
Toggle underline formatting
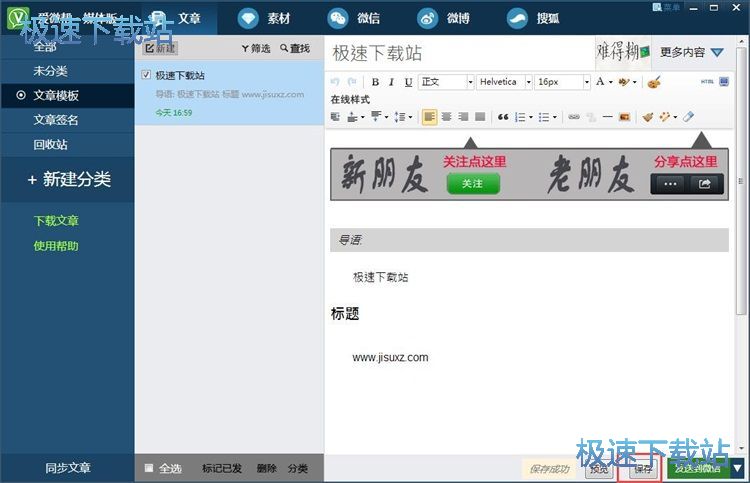408,82
